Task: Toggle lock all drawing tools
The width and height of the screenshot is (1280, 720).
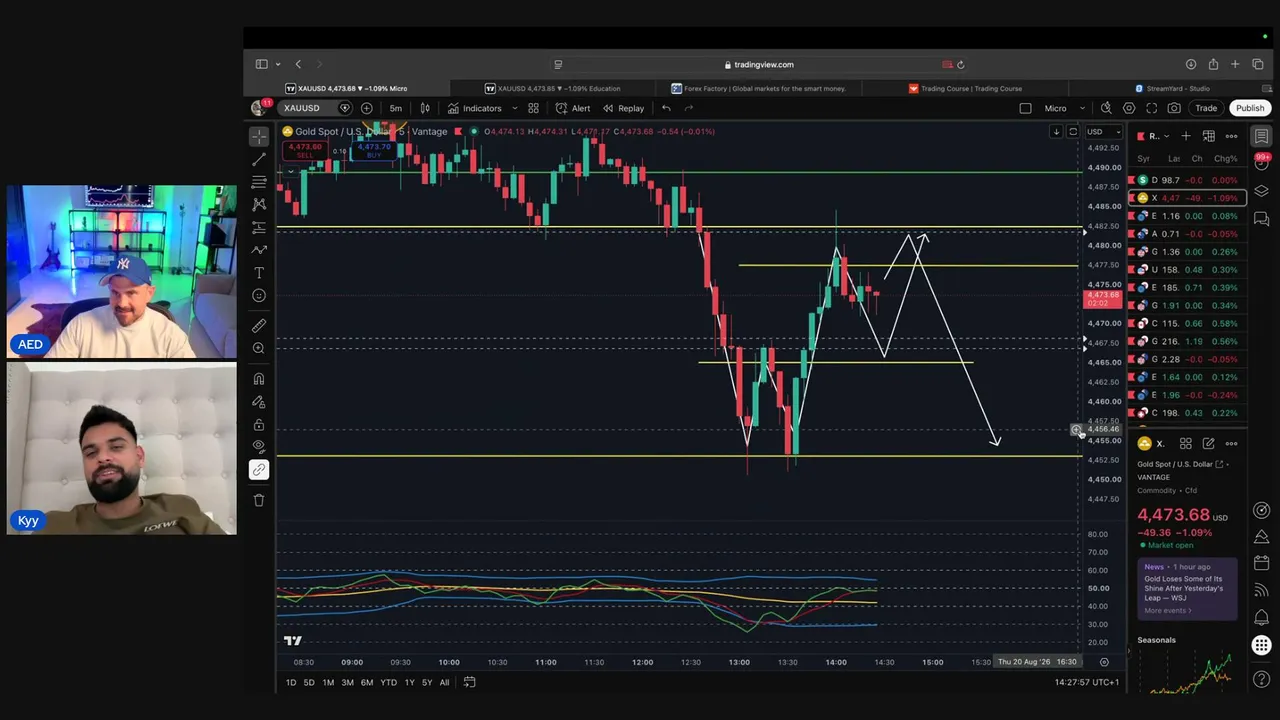Action: (259, 424)
